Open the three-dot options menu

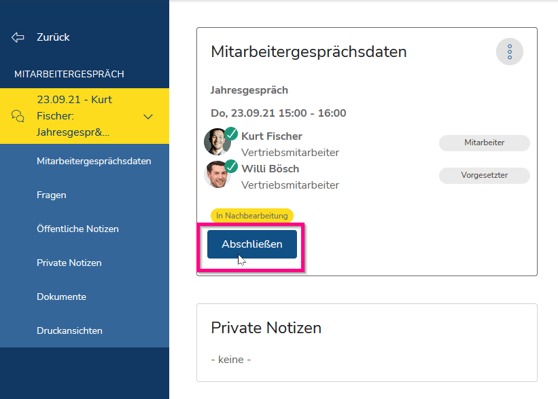tap(510, 52)
